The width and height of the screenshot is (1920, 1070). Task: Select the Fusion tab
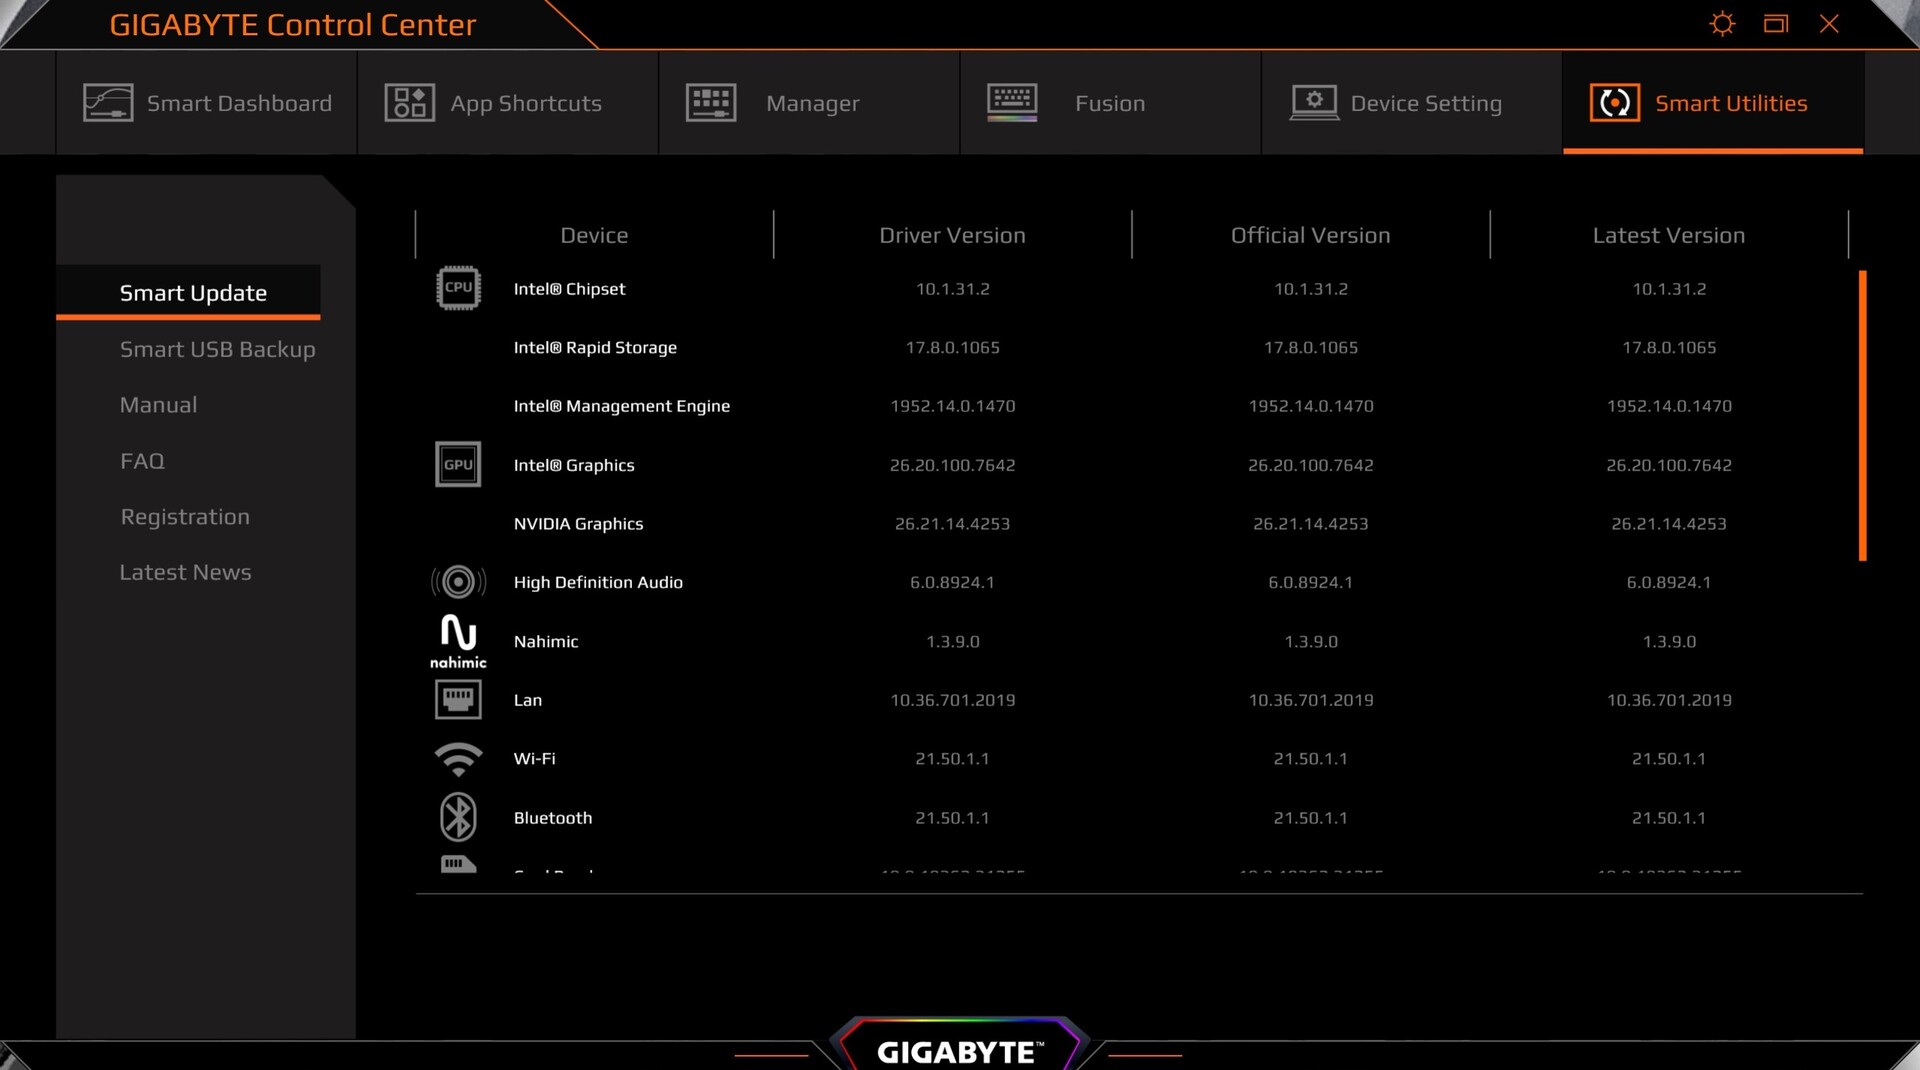click(x=1110, y=103)
